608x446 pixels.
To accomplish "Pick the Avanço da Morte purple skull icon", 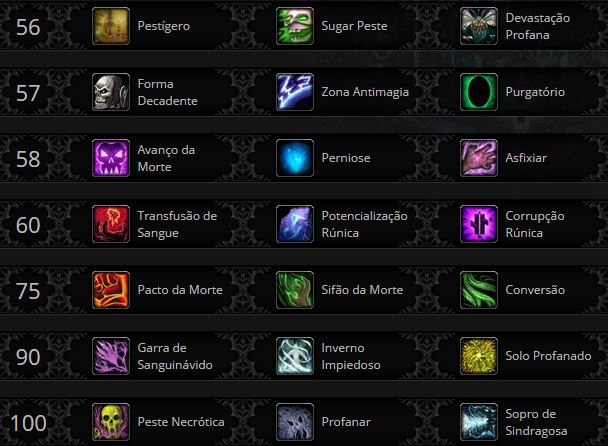I will pyautogui.click(x=111, y=158).
